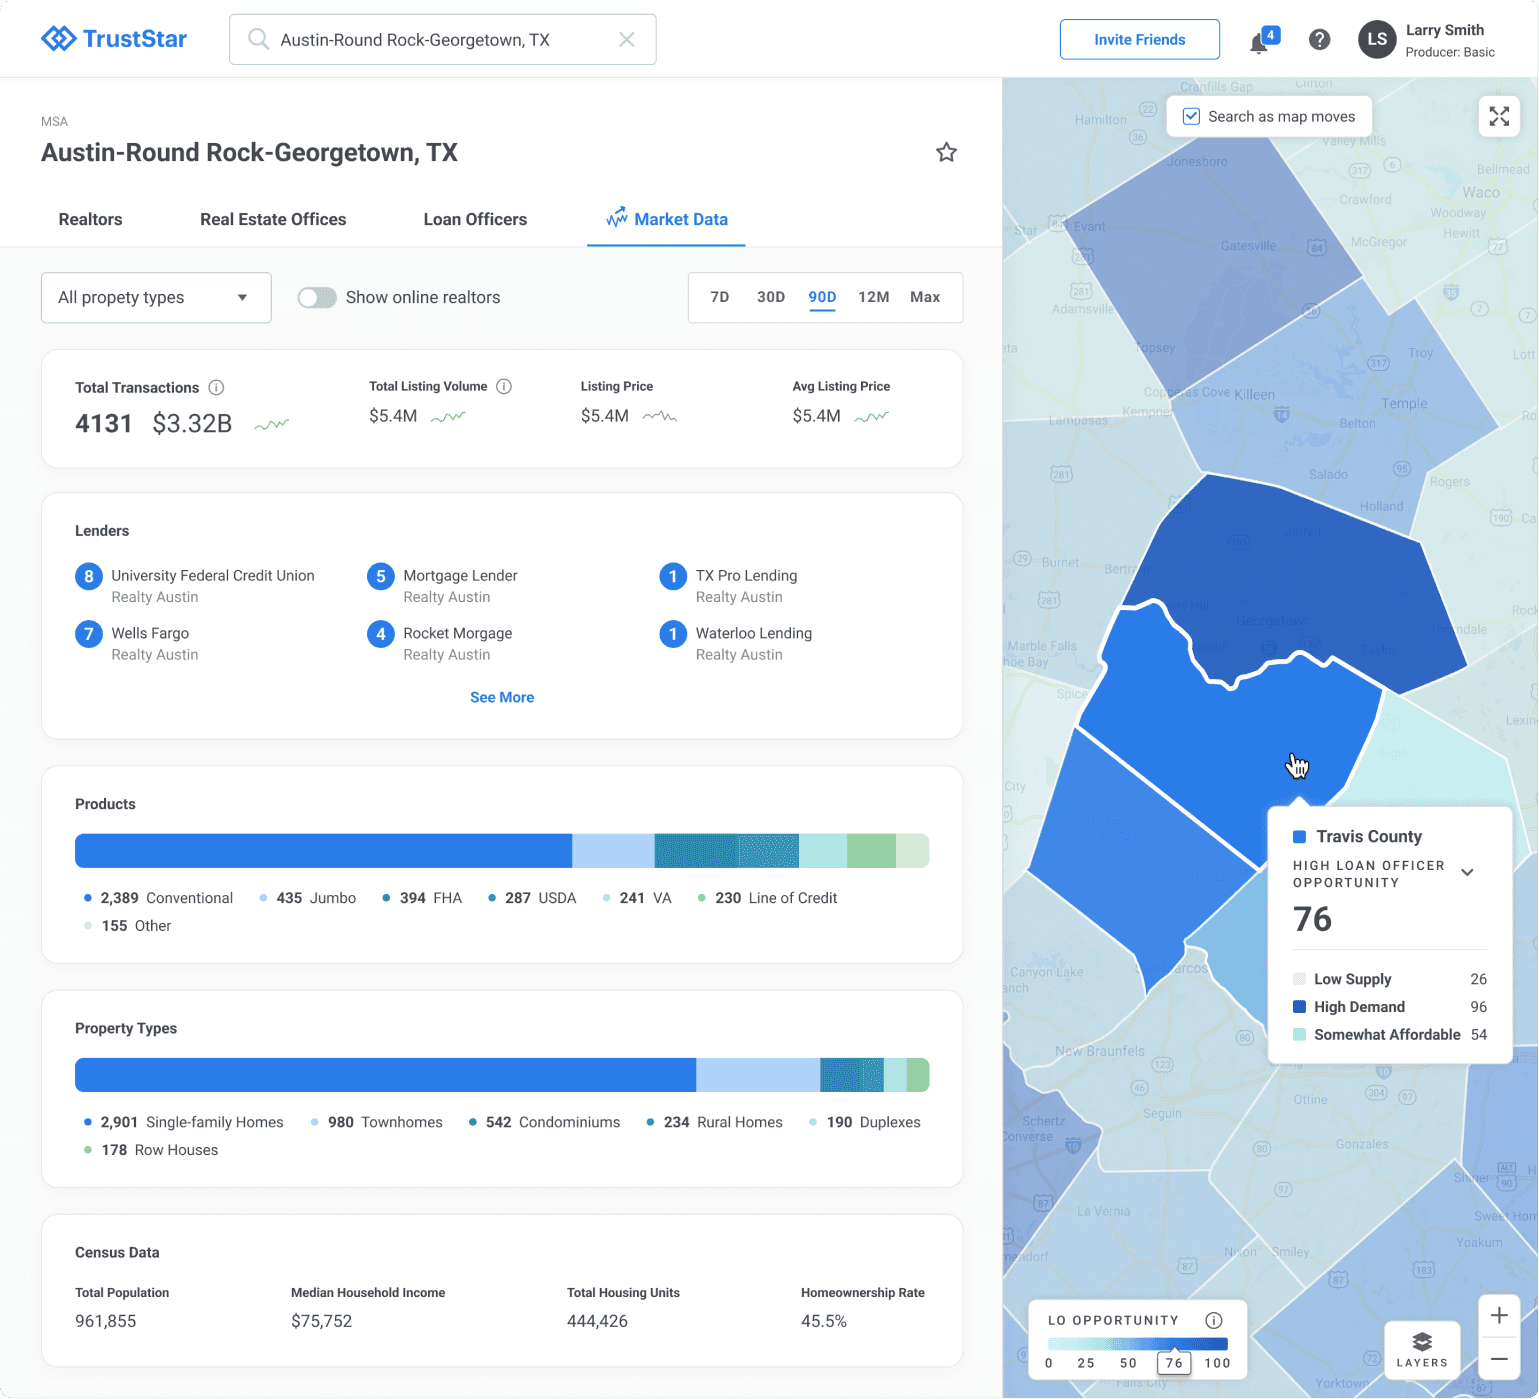
Task: Uncheck Search as map moves
Action: (1191, 116)
